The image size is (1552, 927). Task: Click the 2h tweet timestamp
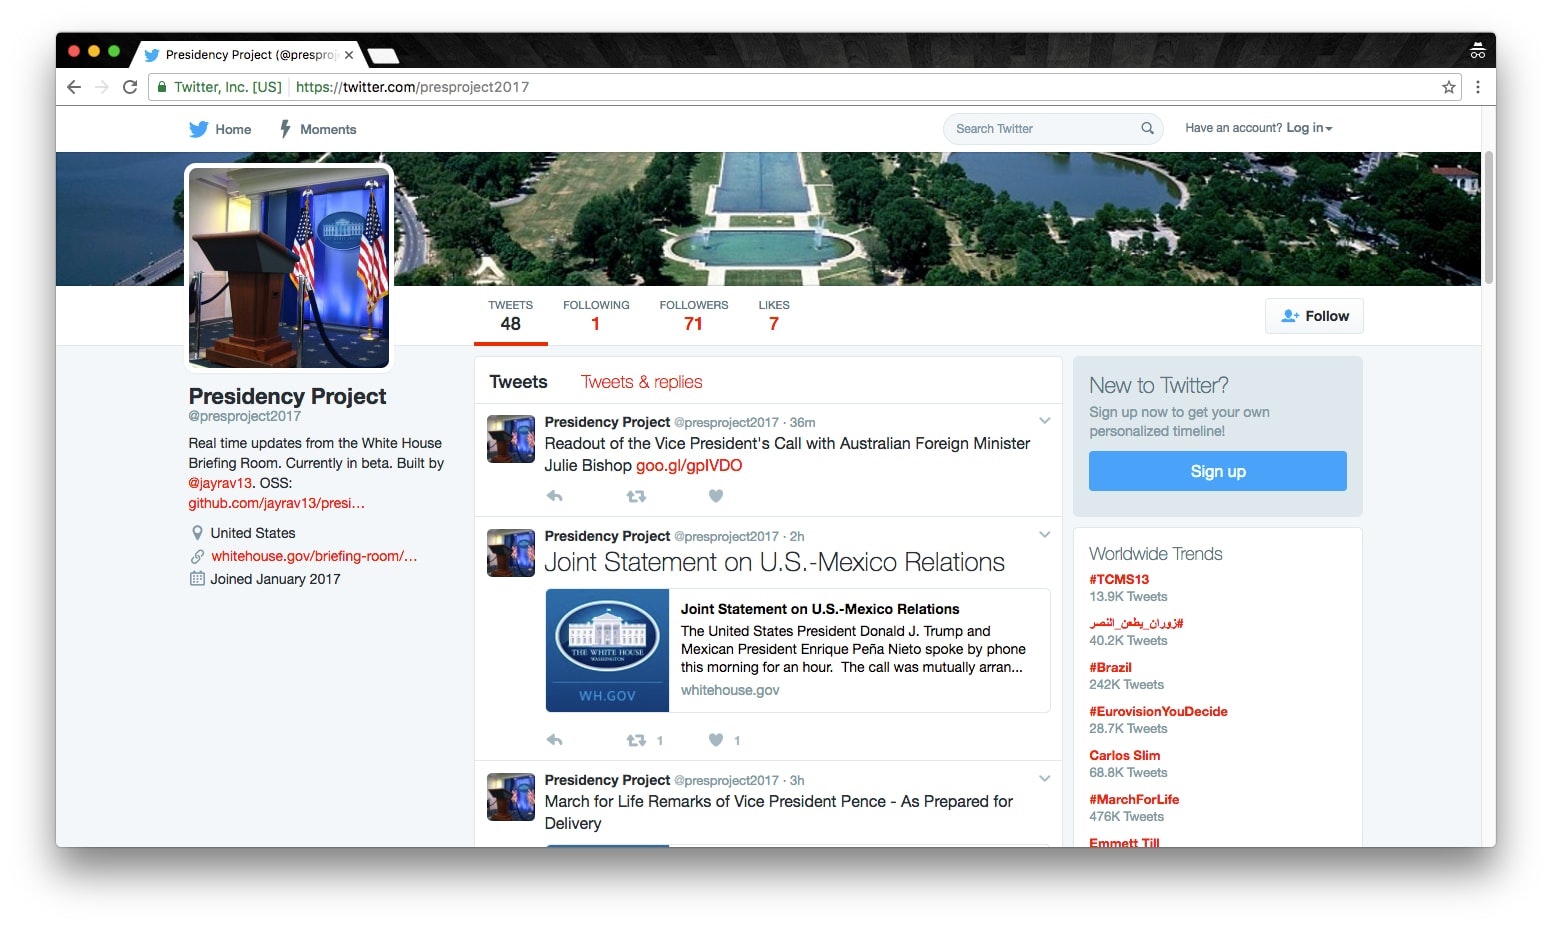pyautogui.click(x=797, y=536)
